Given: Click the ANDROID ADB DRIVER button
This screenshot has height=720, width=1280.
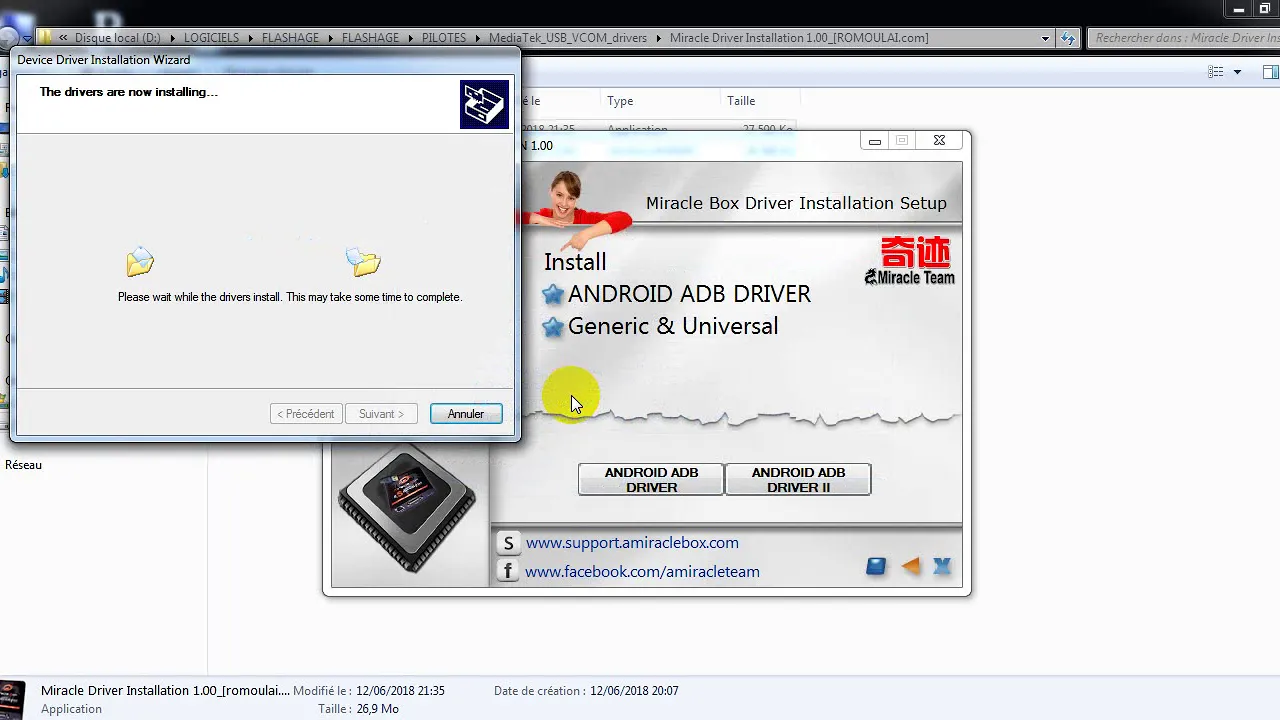Looking at the screenshot, I should click(x=651, y=480).
